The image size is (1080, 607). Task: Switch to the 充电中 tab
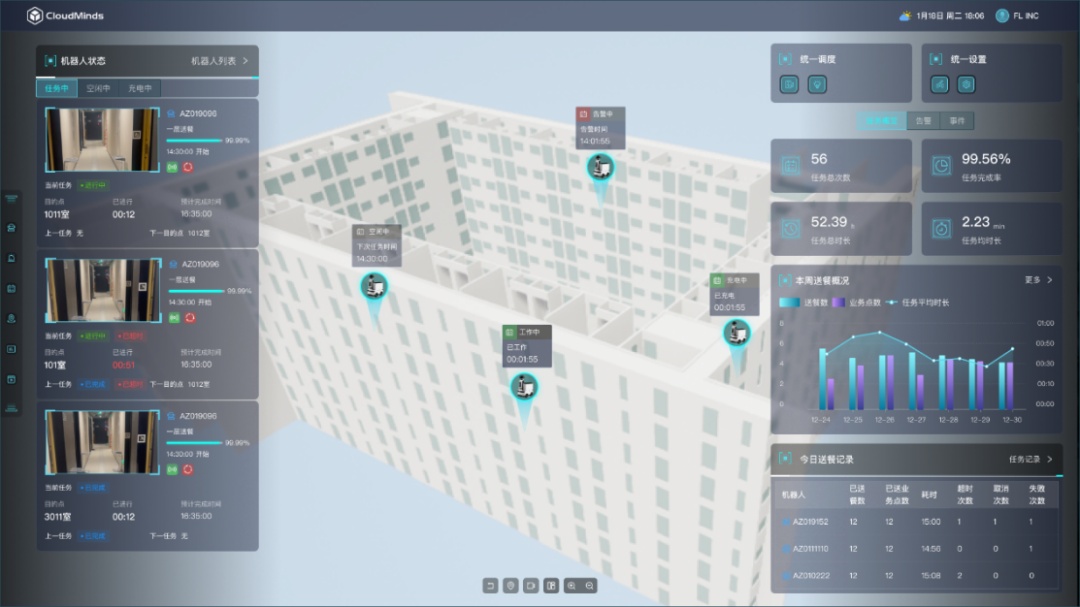(140, 88)
